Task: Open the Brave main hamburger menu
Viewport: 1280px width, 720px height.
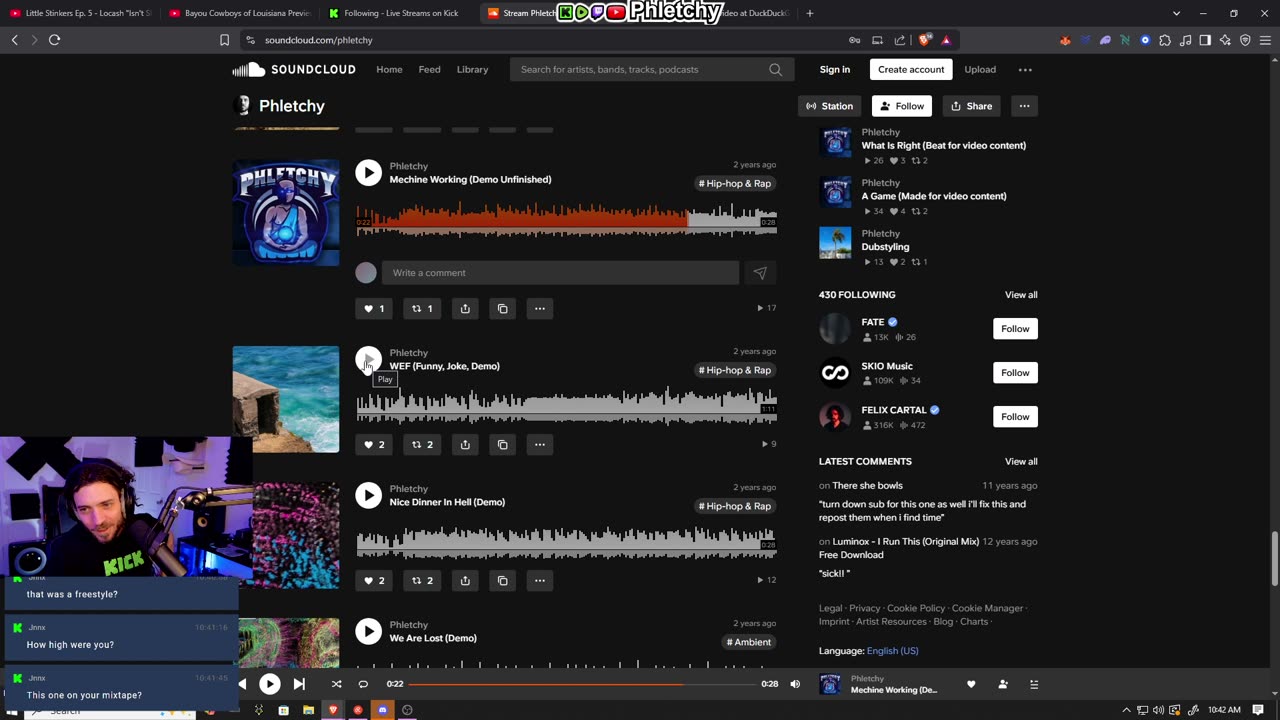Action: tap(1265, 40)
